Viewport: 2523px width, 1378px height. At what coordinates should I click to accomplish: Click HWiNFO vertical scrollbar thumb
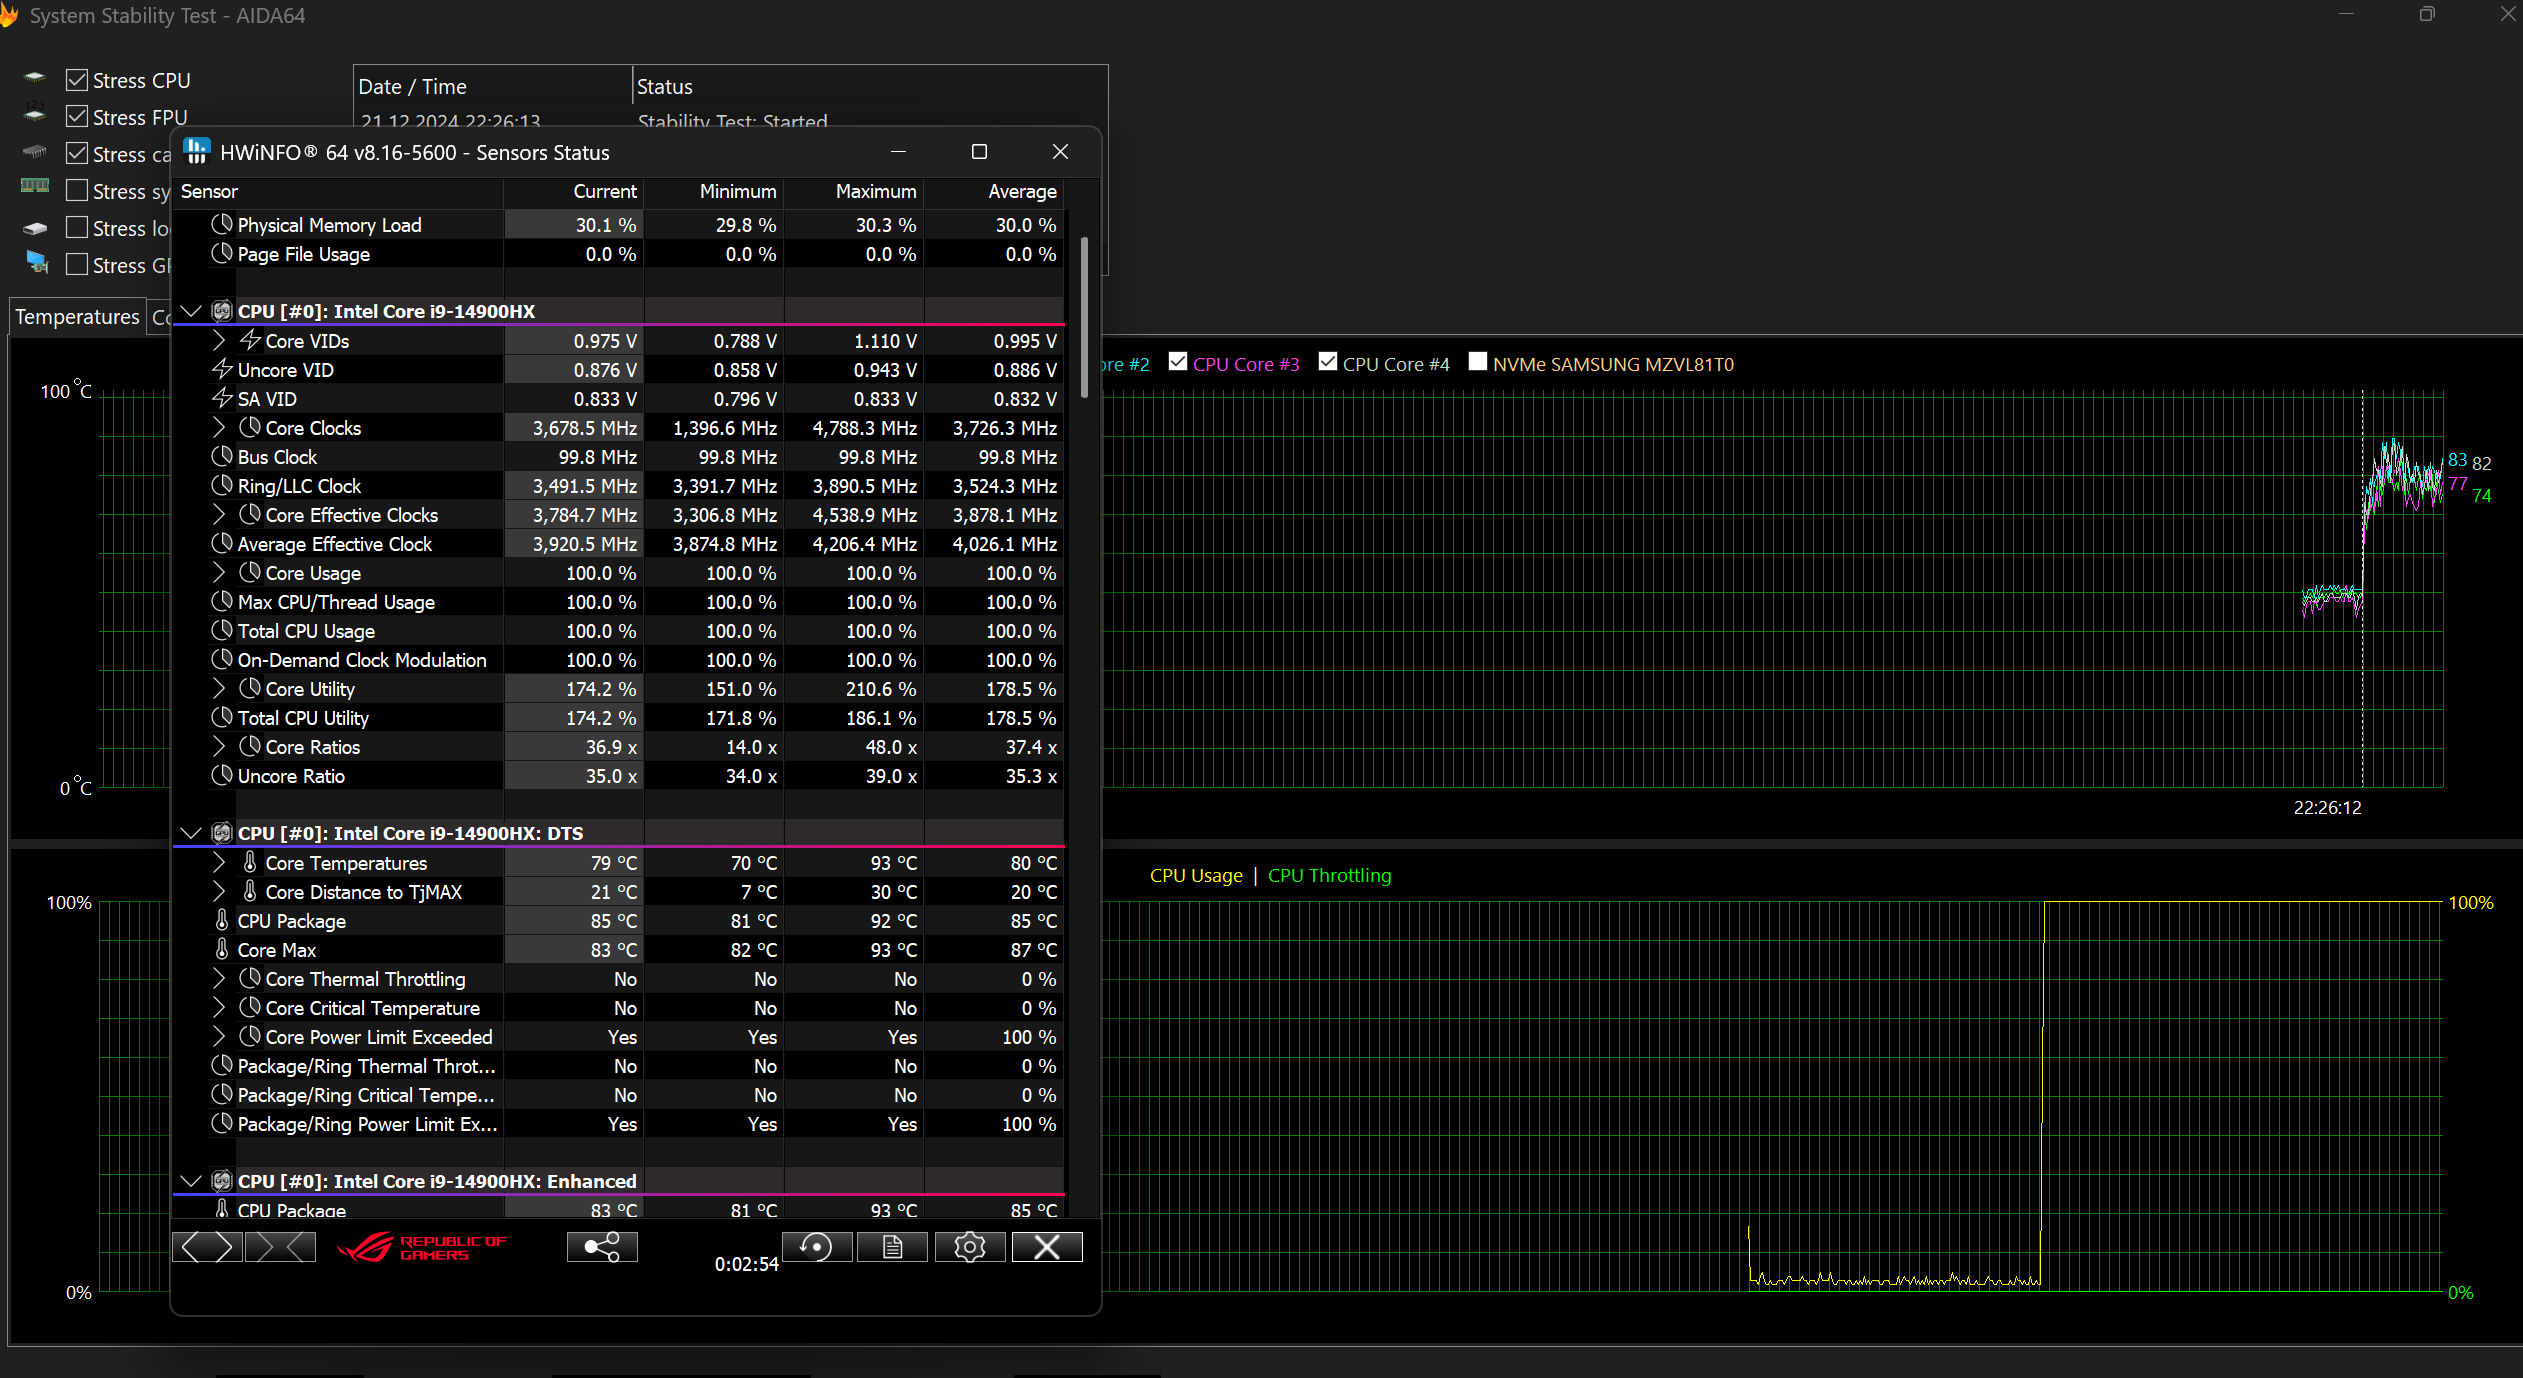tap(1085, 317)
